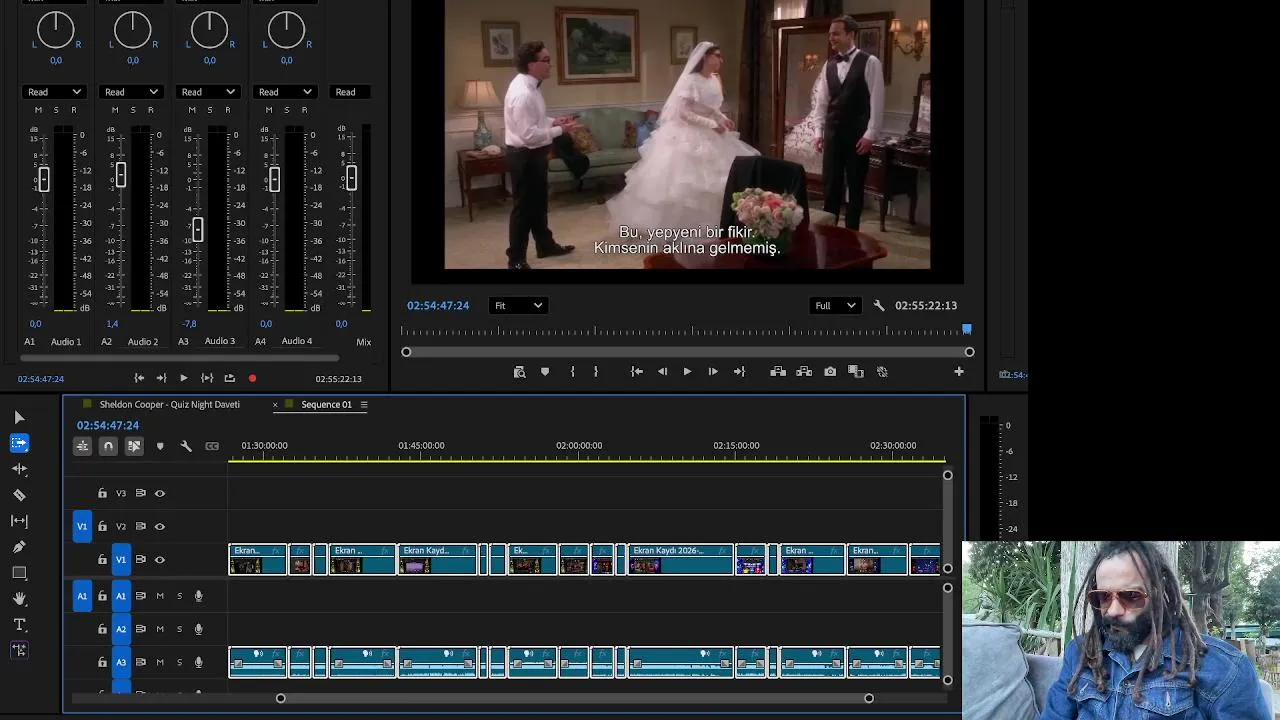
Task: Click the Audio 1 pan knob
Action: 56,31
